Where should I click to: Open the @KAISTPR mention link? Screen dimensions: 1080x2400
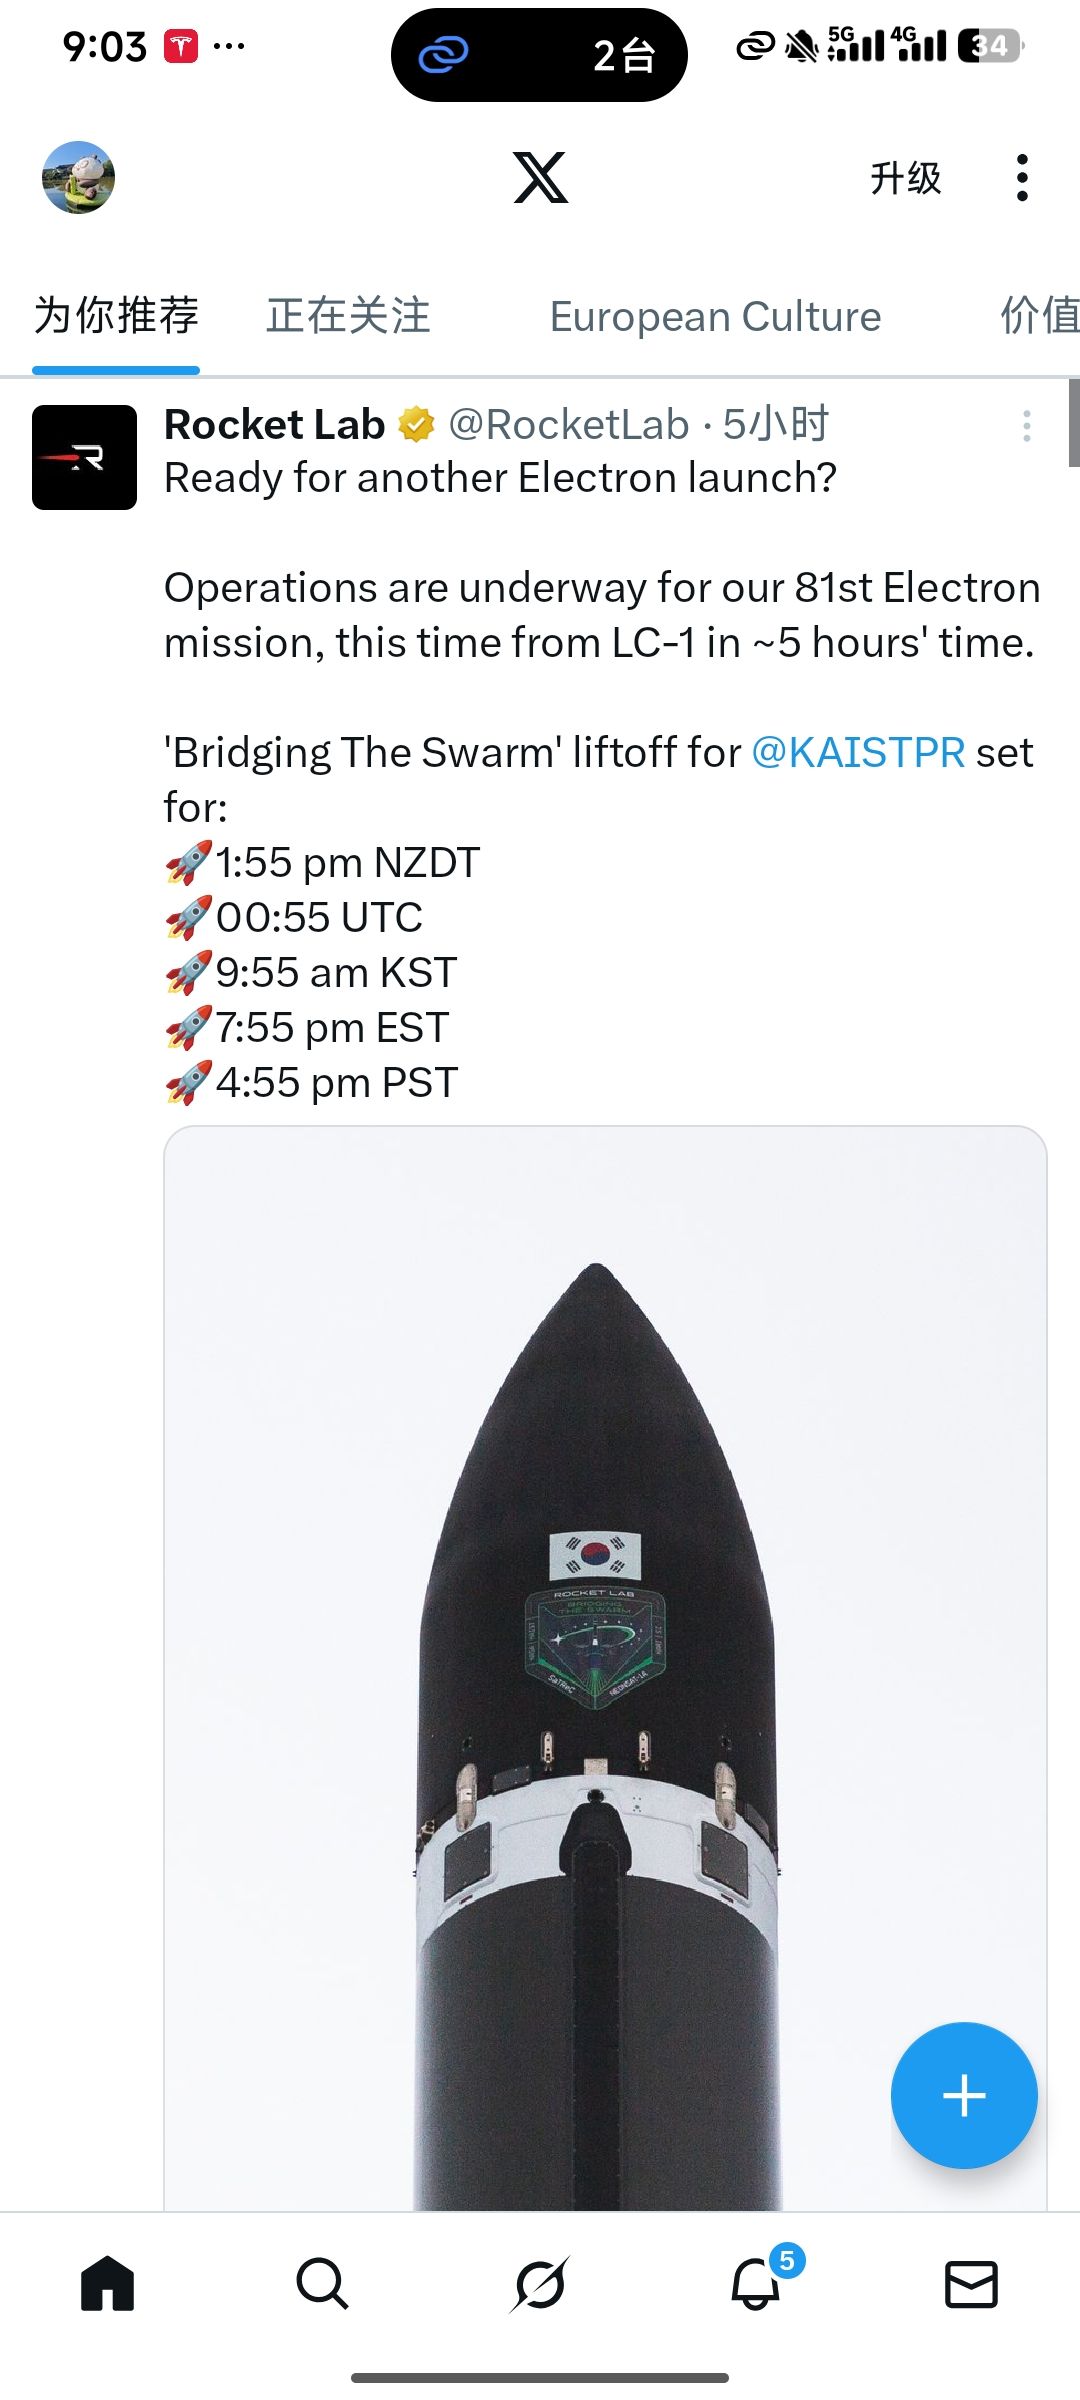tap(857, 752)
